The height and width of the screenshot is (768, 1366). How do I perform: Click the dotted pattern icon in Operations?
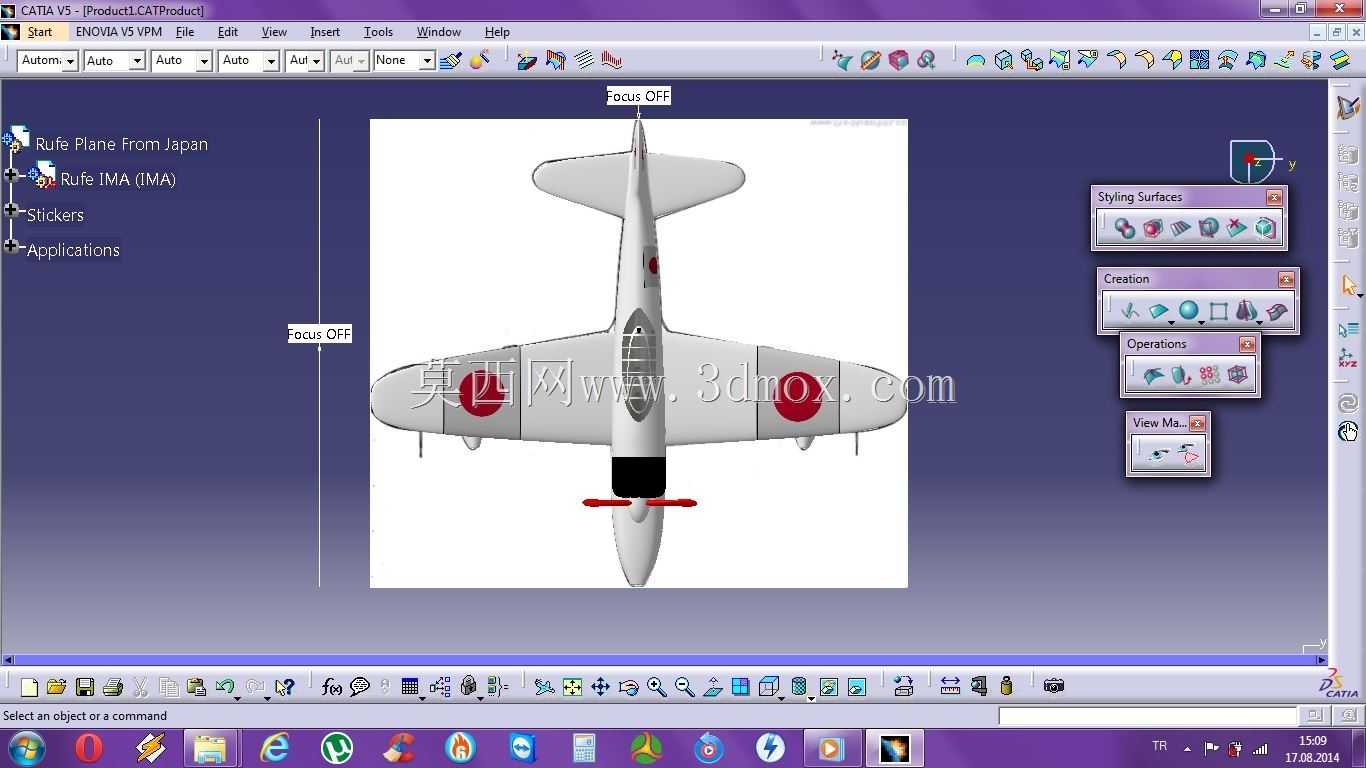pyautogui.click(x=1210, y=375)
